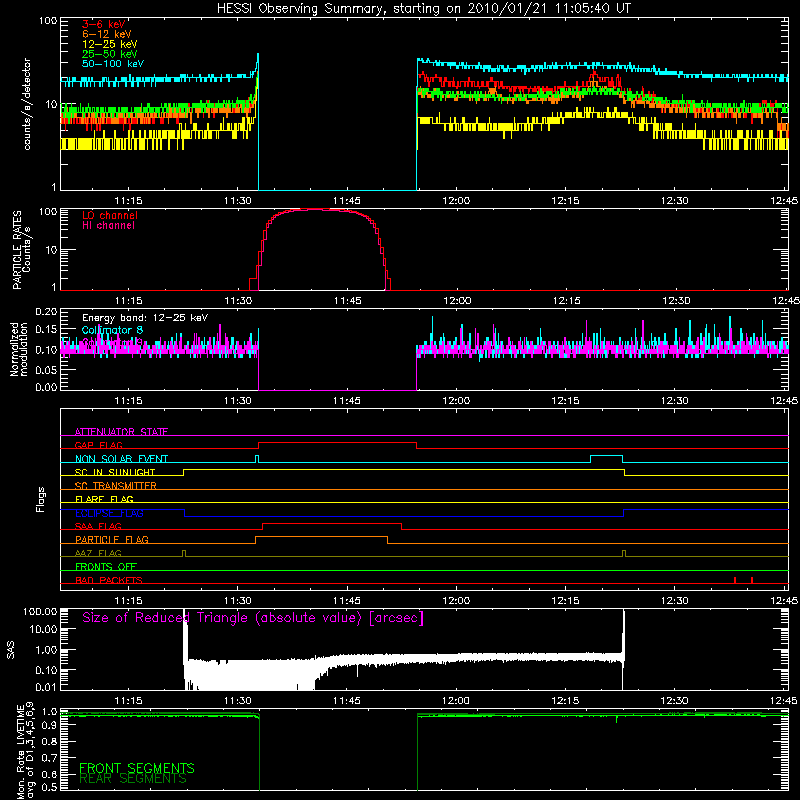Click the counts/s/detector axis label
The image size is (800, 800).
pos(27,104)
